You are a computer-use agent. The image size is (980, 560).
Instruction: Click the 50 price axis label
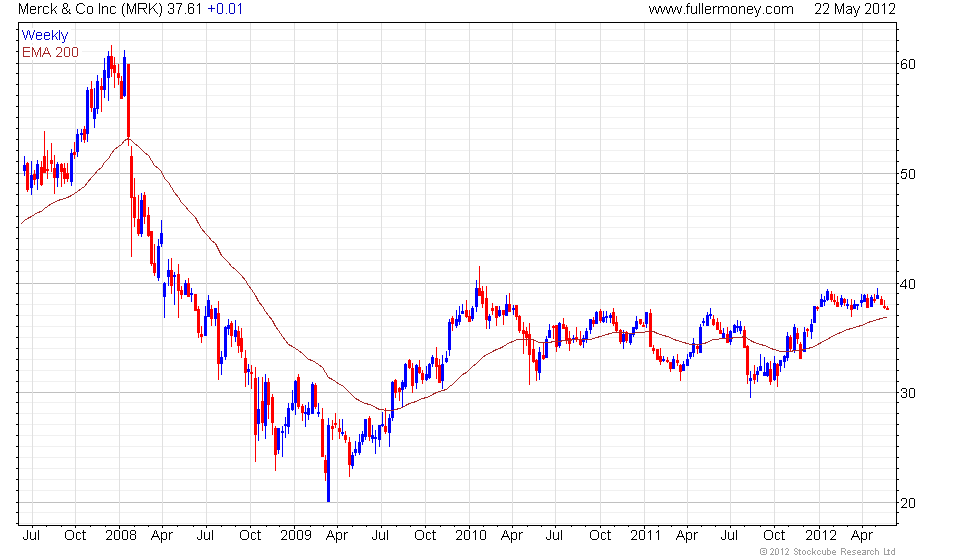coord(908,174)
